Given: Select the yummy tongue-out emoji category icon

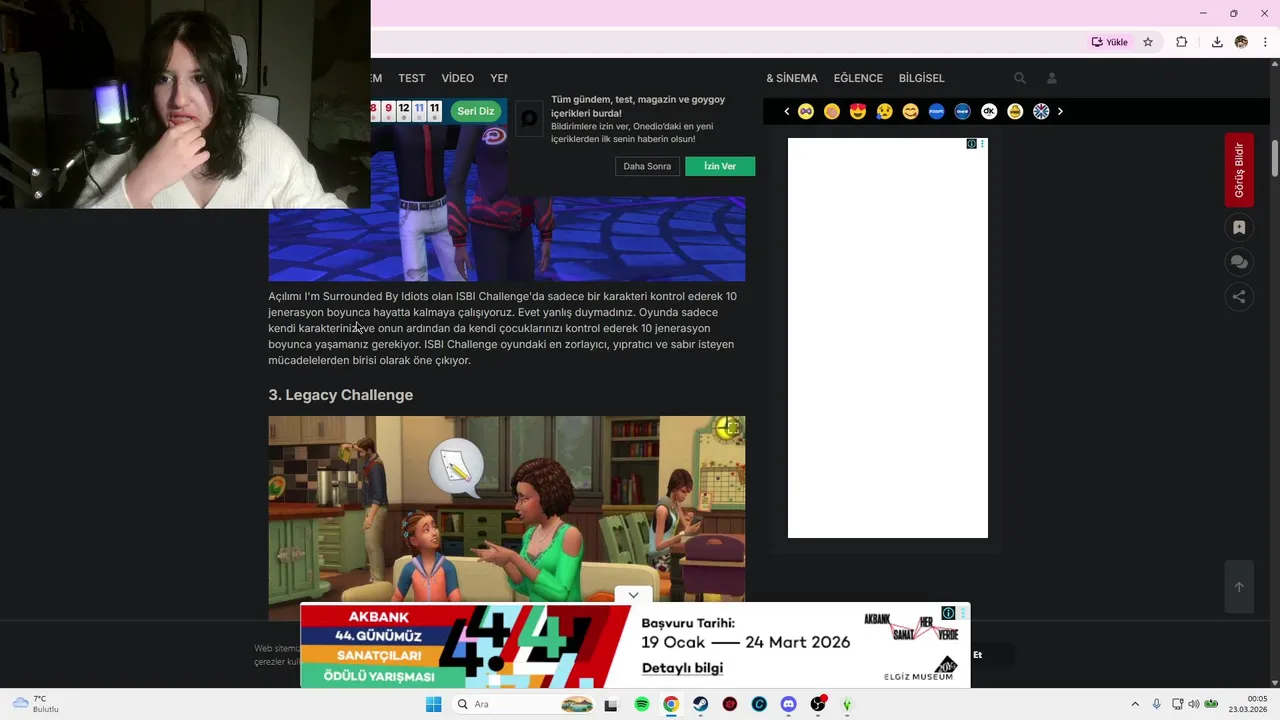Looking at the screenshot, I should click(x=910, y=111).
